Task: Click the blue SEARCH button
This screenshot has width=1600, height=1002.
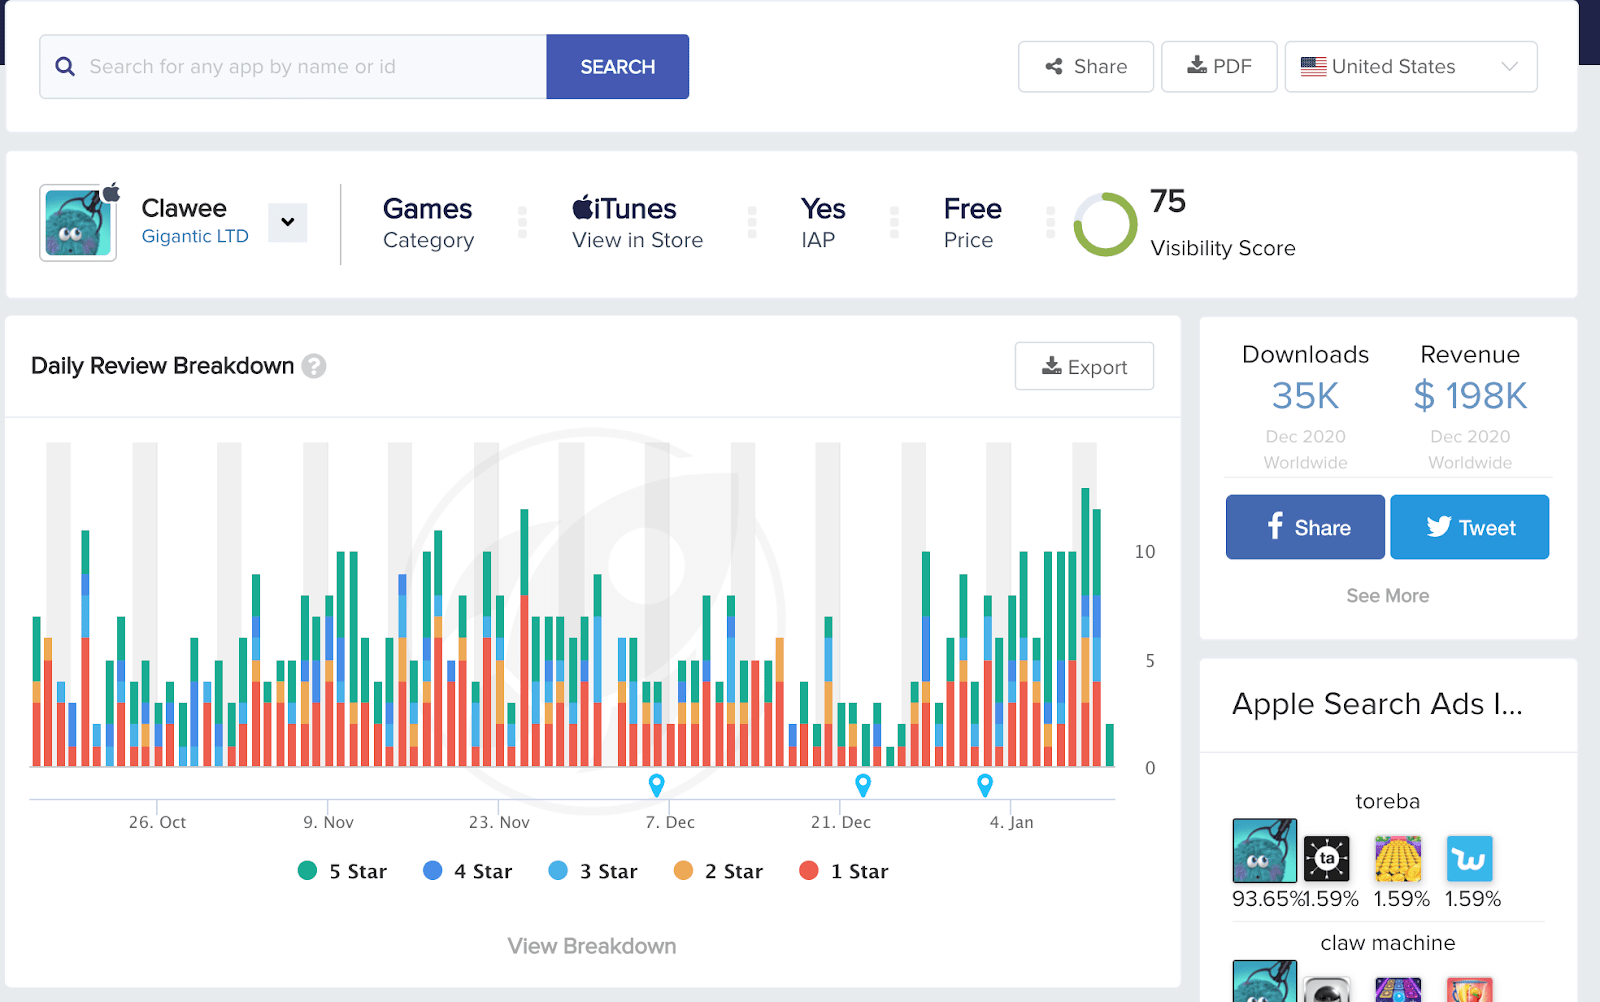Action: point(618,67)
